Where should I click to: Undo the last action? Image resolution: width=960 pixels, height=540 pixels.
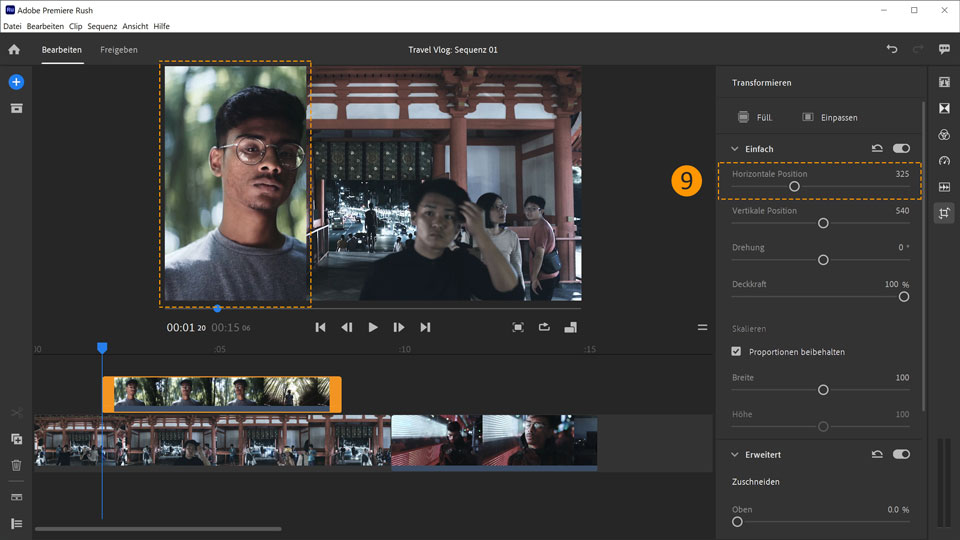(892, 49)
